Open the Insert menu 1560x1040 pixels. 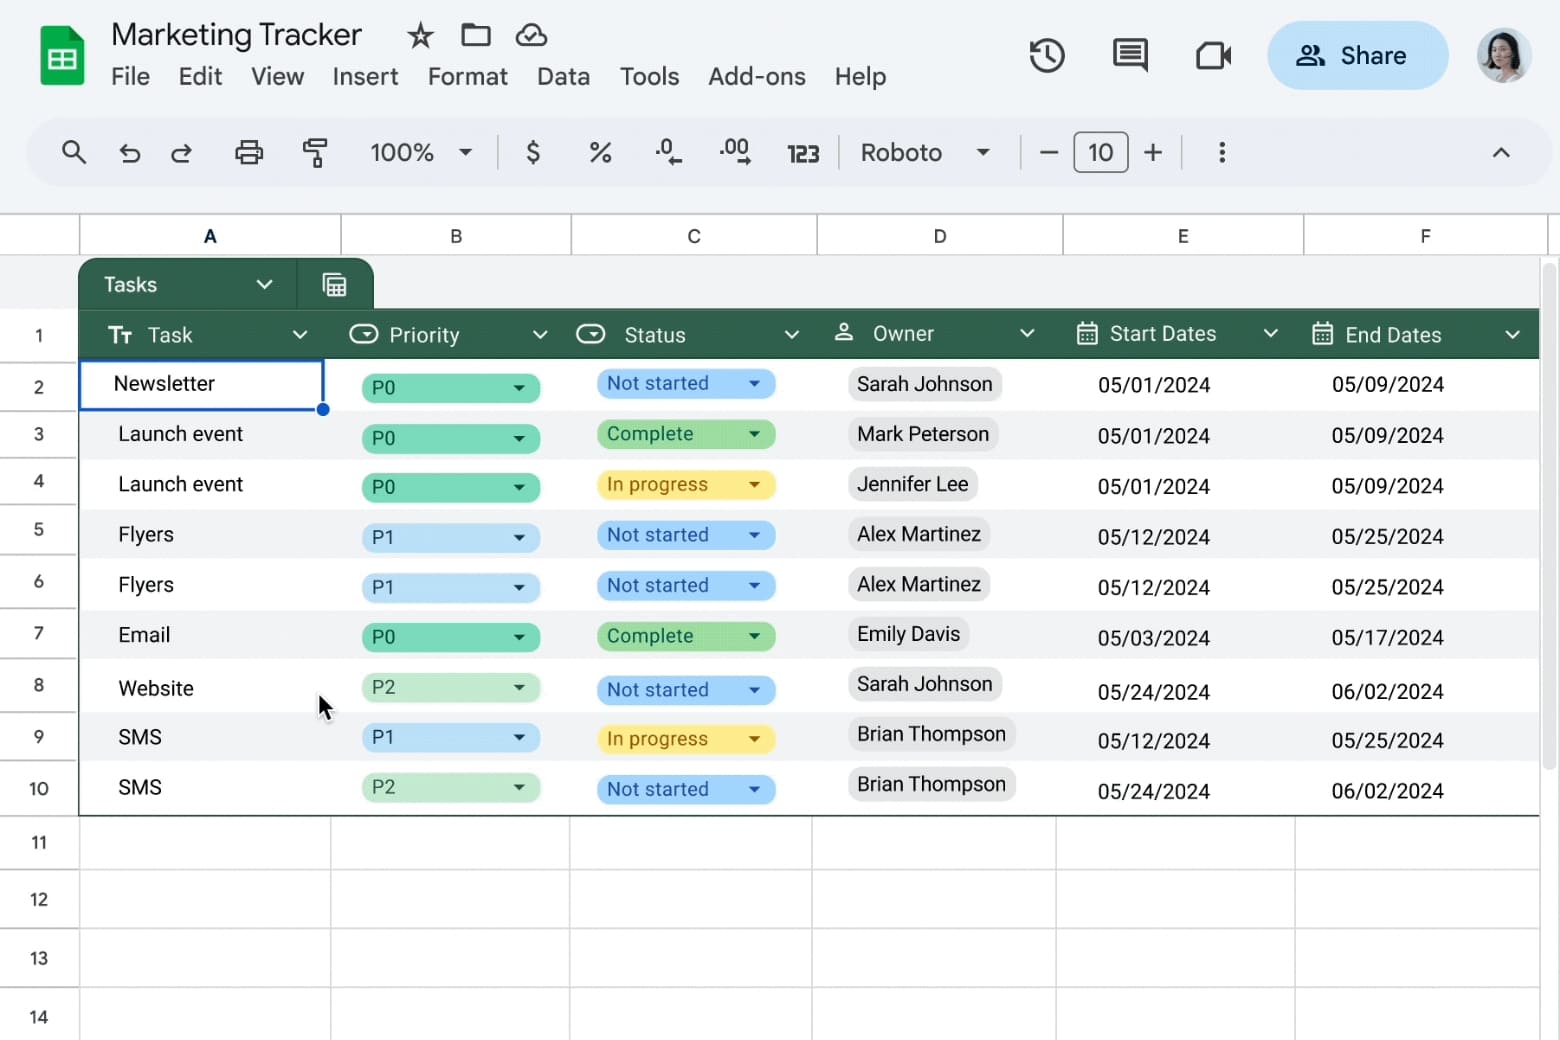365,76
